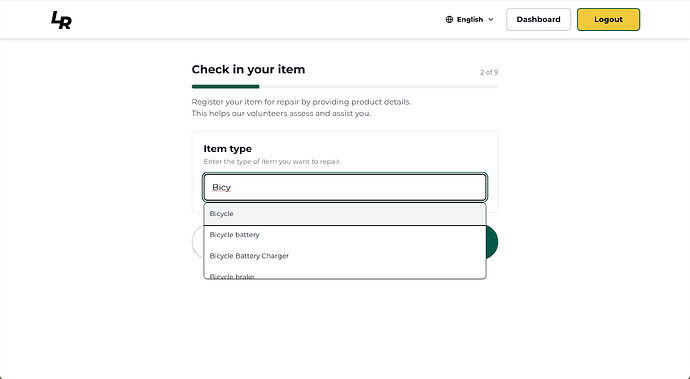Click the white back button edge
Image resolution: width=690 pixels, height=379 pixels.
[198, 242]
